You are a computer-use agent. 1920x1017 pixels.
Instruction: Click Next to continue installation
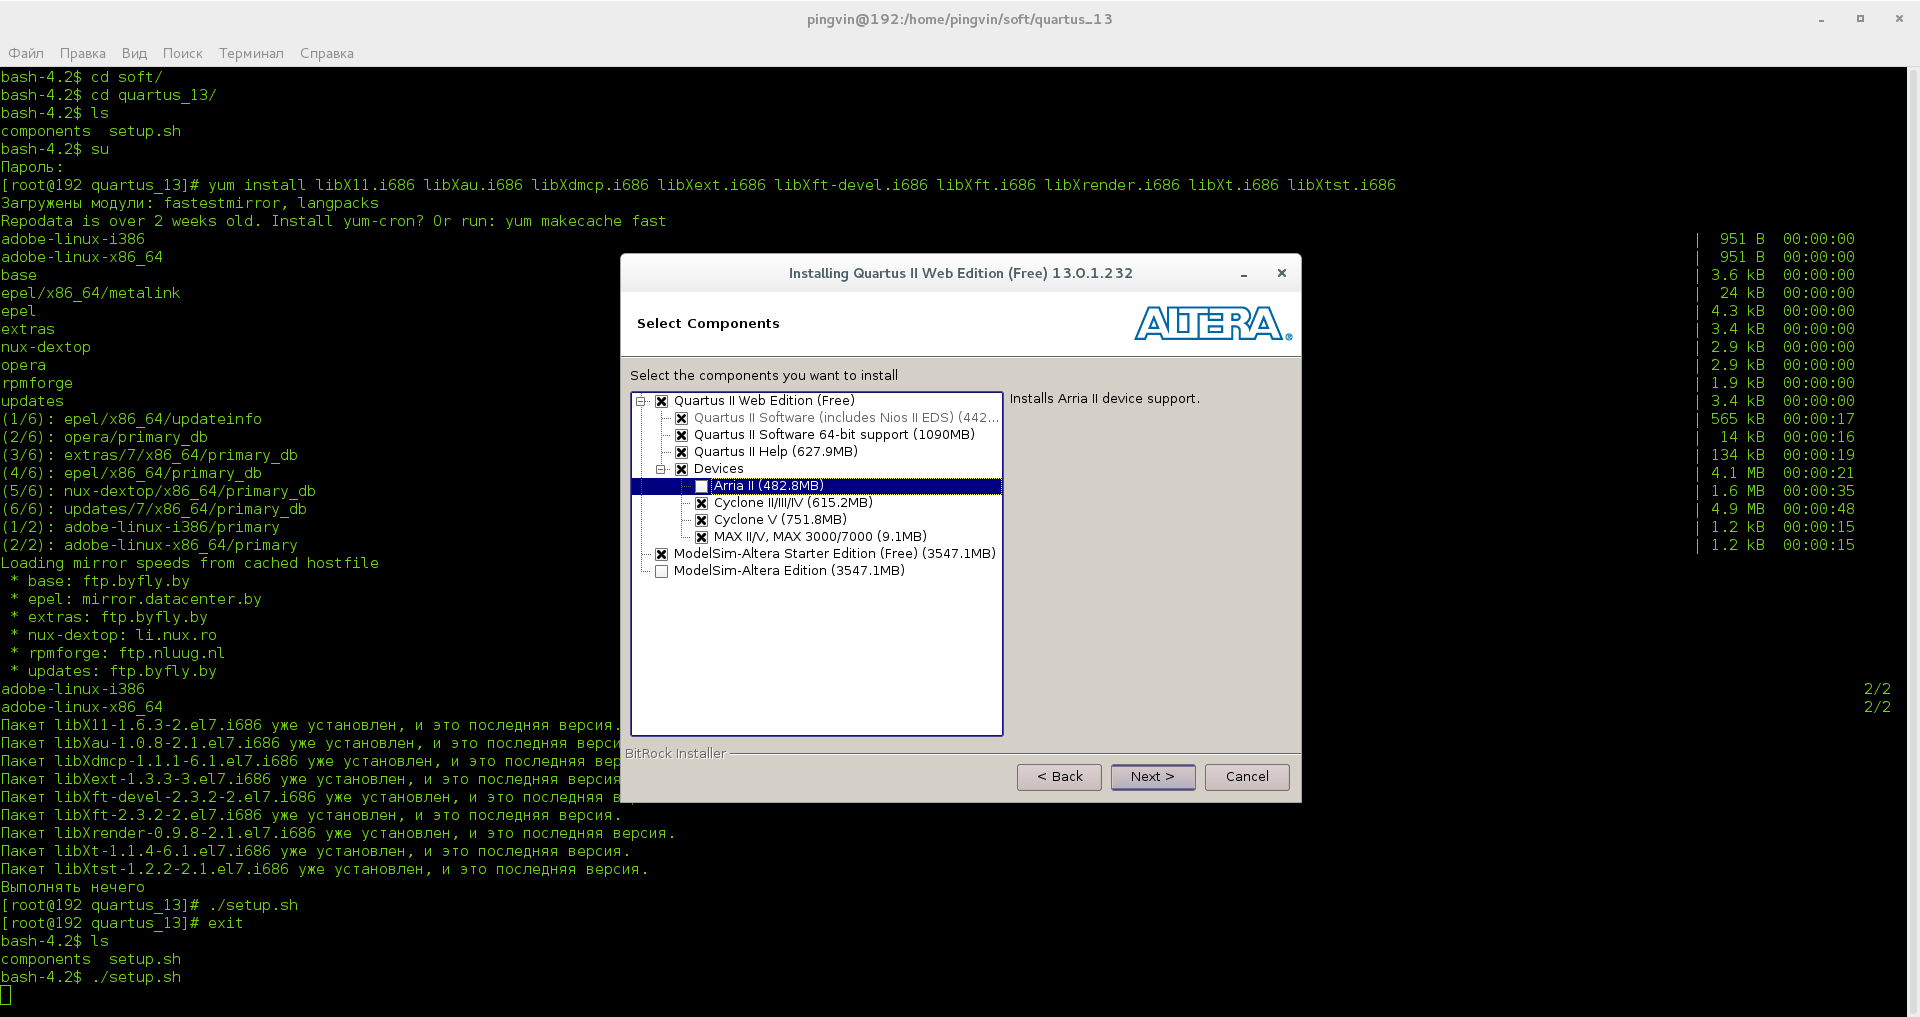click(x=1152, y=777)
